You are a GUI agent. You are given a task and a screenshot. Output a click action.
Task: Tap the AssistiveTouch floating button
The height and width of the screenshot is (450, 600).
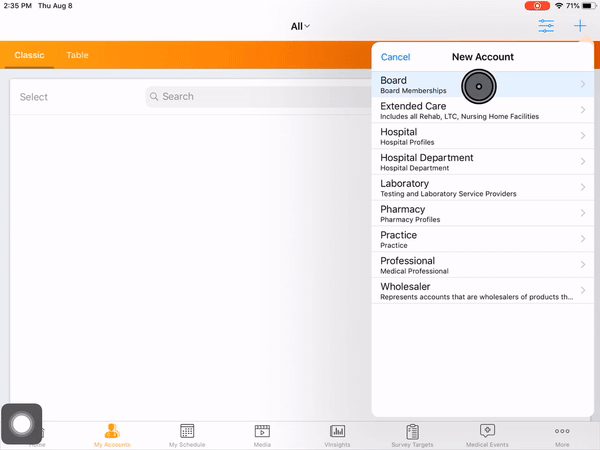point(22,424)
